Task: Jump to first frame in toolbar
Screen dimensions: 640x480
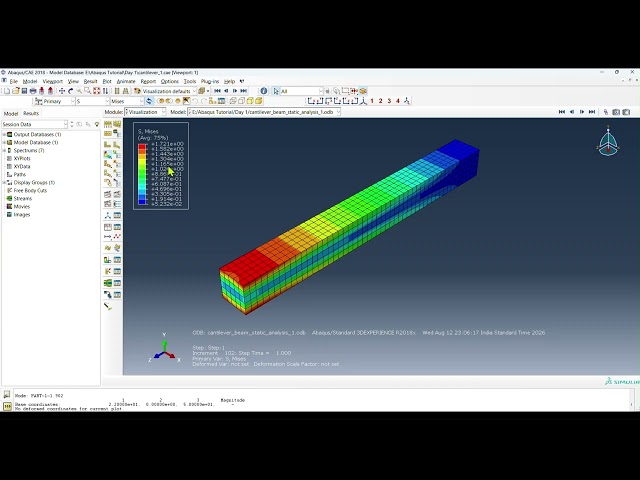Action: click(x=217, y=91)
